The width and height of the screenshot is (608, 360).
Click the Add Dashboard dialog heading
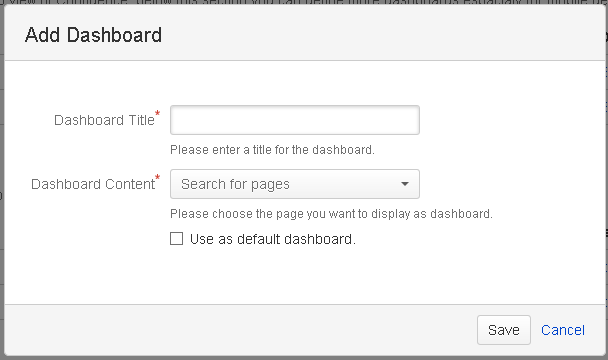pyautogui.click(x=93, y=35)
